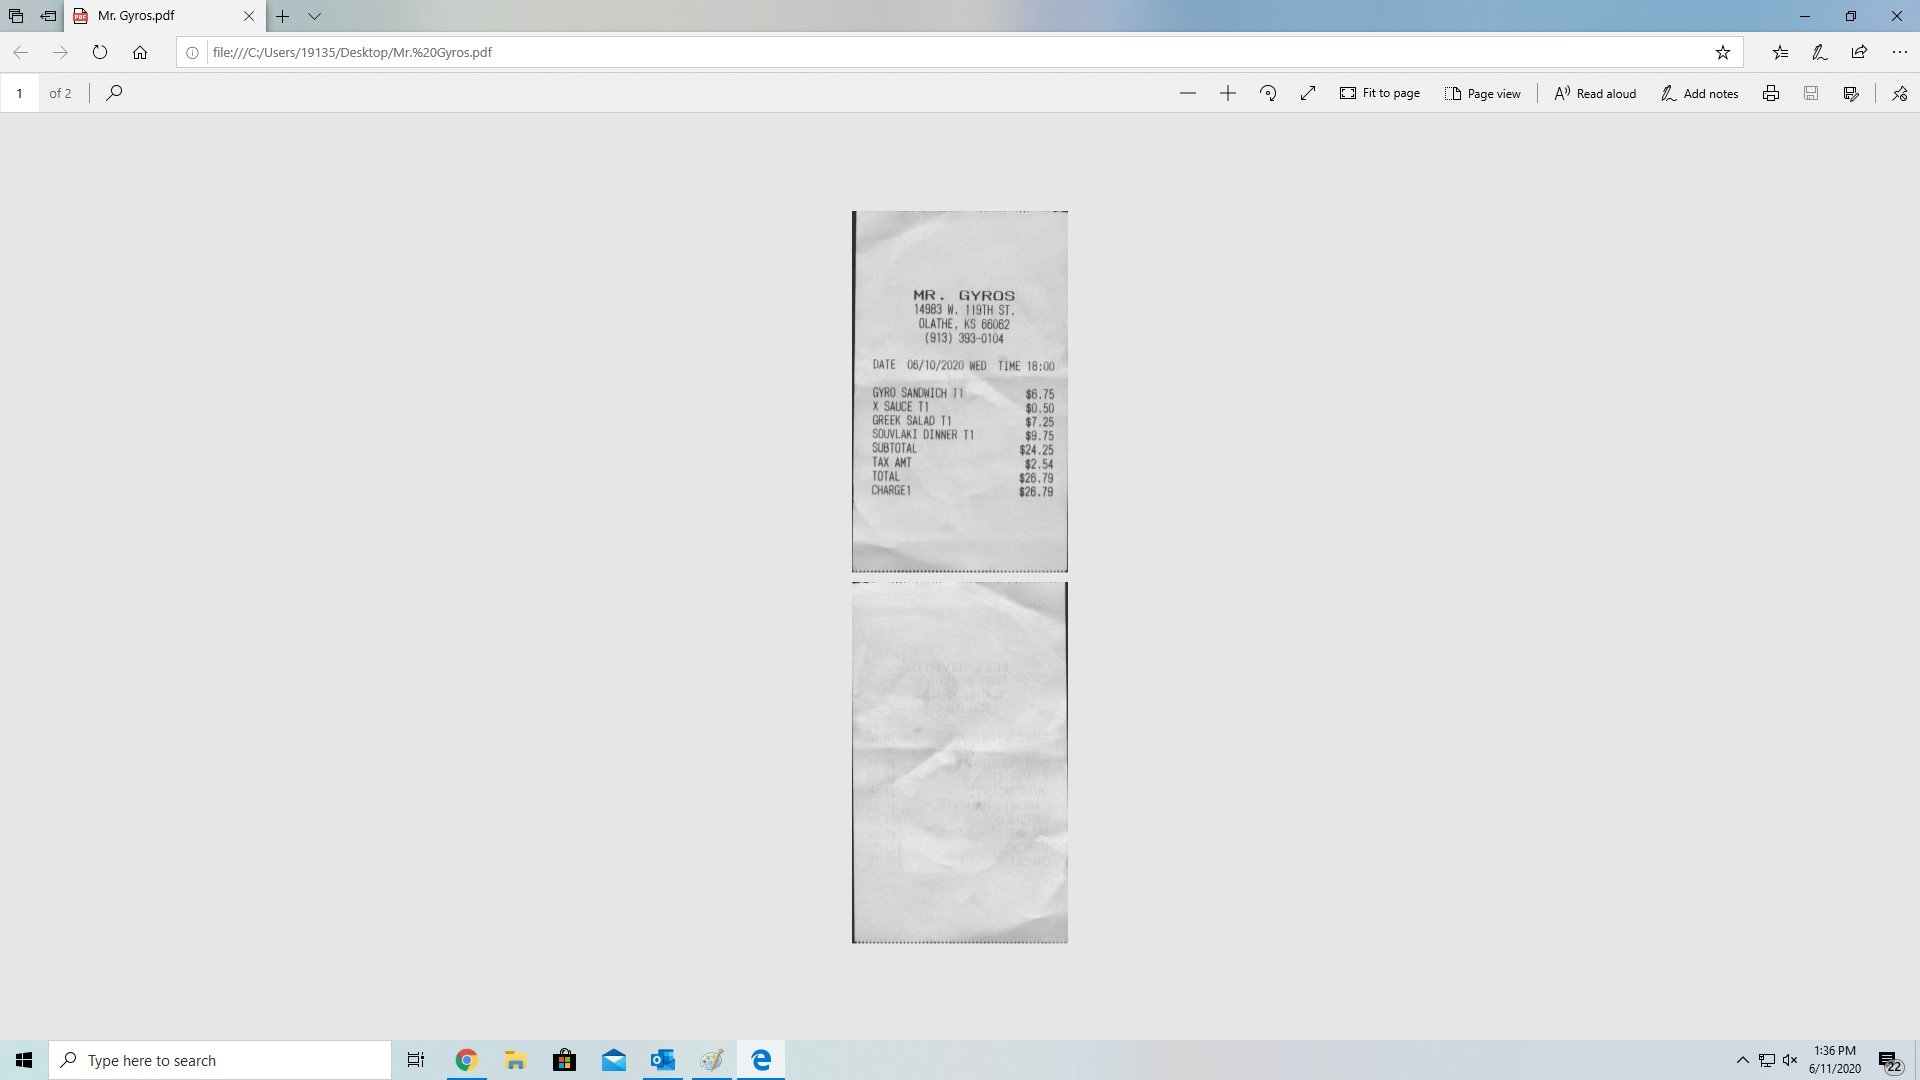Minimize the Edge window
The image size is (1920, 1080).
[1804, 16]
